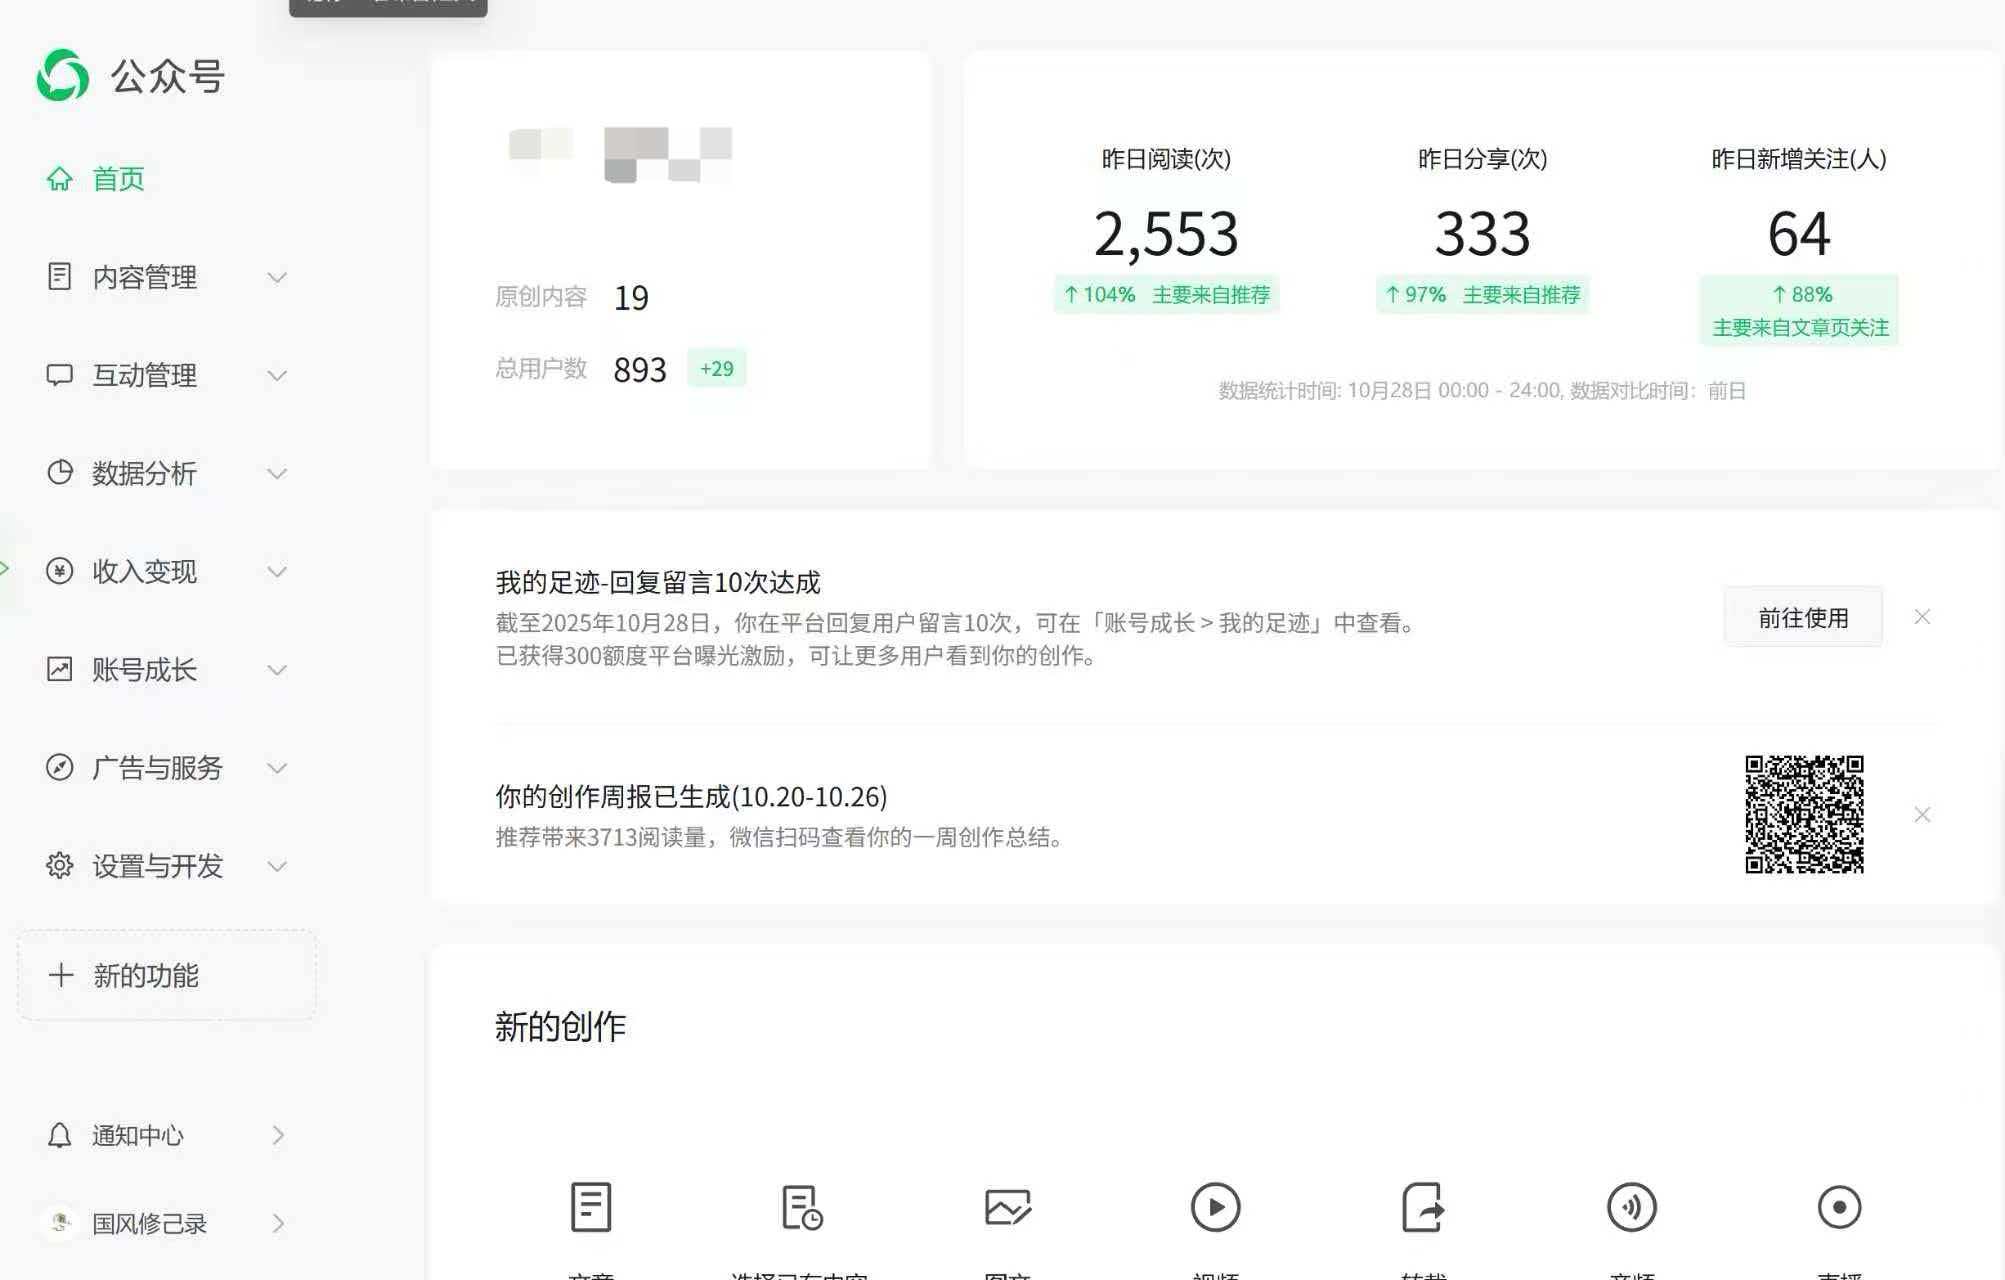The width and height of the screenshot is (2005, 1280).
Task: Open the 收入变现 menu item
Action: click(x=144, y=571)
